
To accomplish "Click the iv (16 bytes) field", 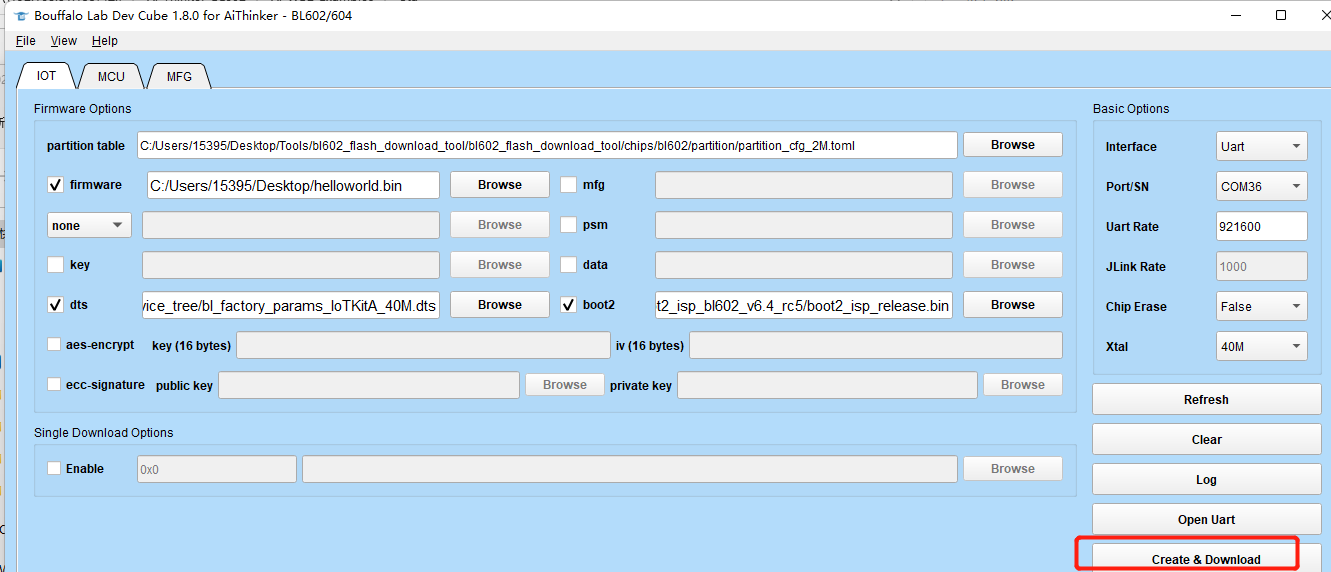I will pos(876,345).
